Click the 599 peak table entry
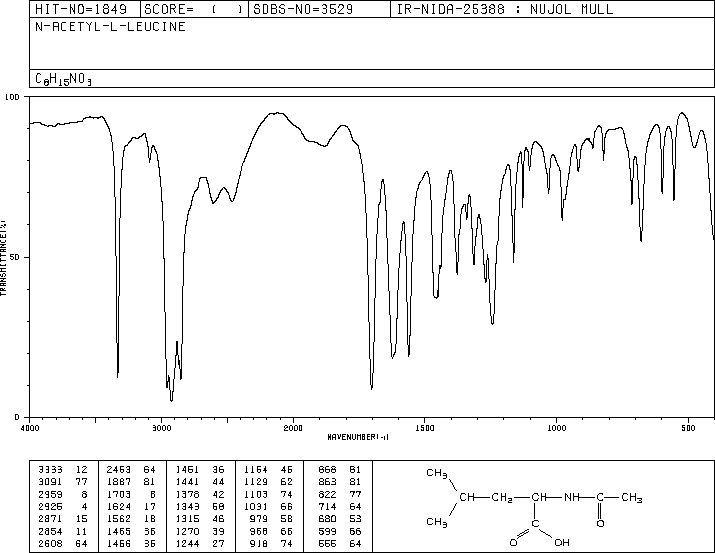This screenshot has height=553, width=715. click(x=327, y=532)
